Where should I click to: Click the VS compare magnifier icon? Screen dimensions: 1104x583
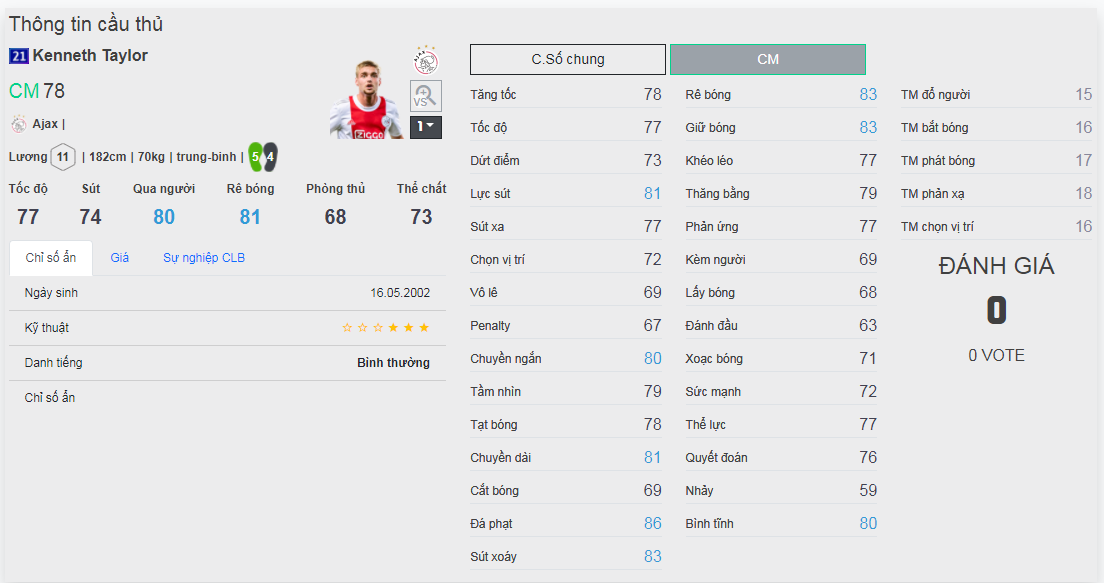click(426, 96)
